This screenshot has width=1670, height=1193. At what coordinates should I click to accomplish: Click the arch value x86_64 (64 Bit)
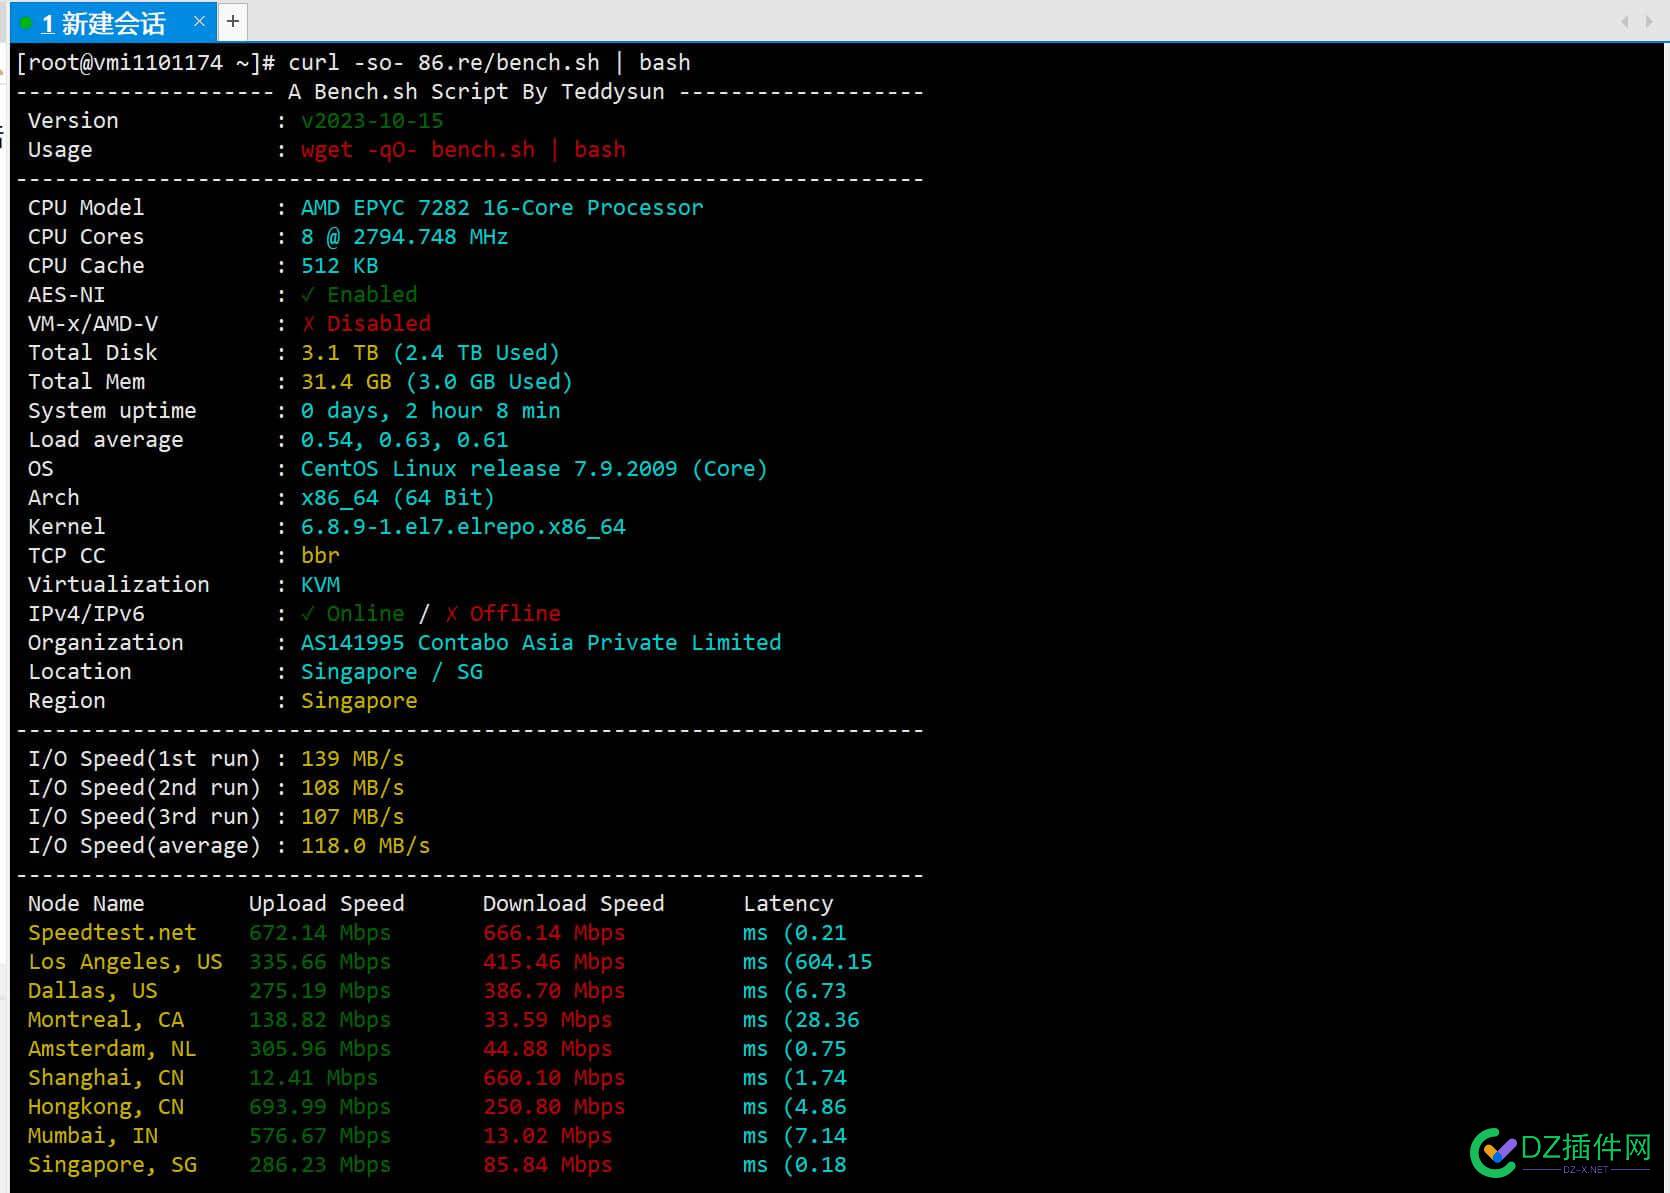pyautogui.click(x=398, y=497)
